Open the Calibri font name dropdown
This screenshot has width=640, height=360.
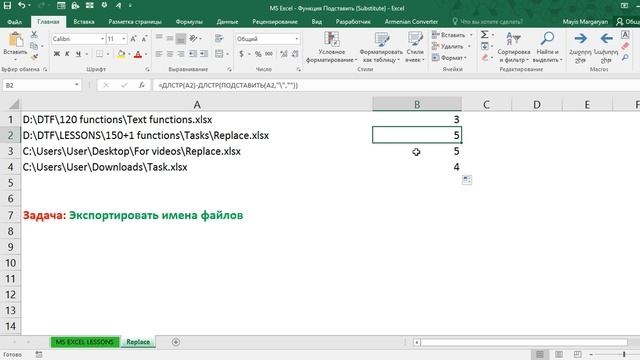pyautogui.click(x=102, y=39)
